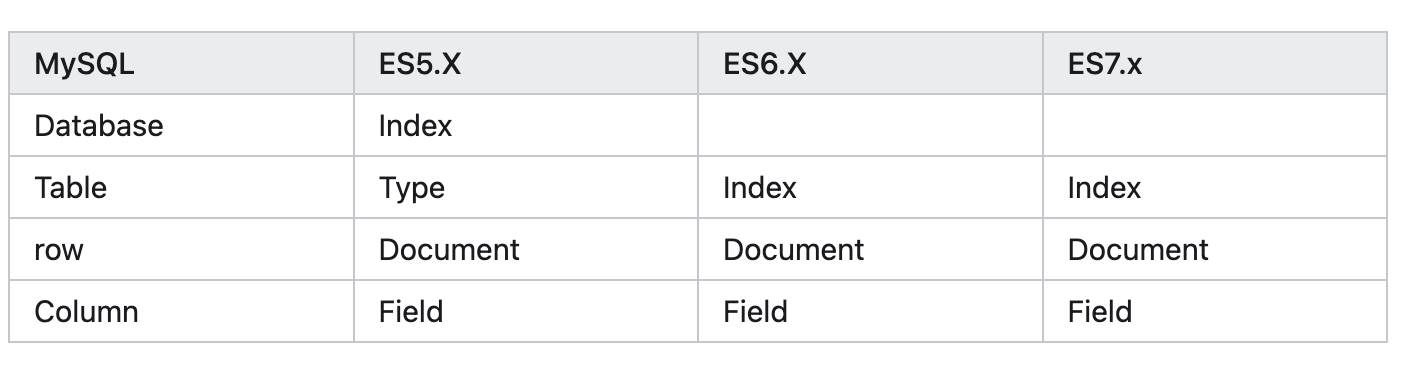Select the ES7.x column header
1404x366 pixels.
coord(1215,64)
